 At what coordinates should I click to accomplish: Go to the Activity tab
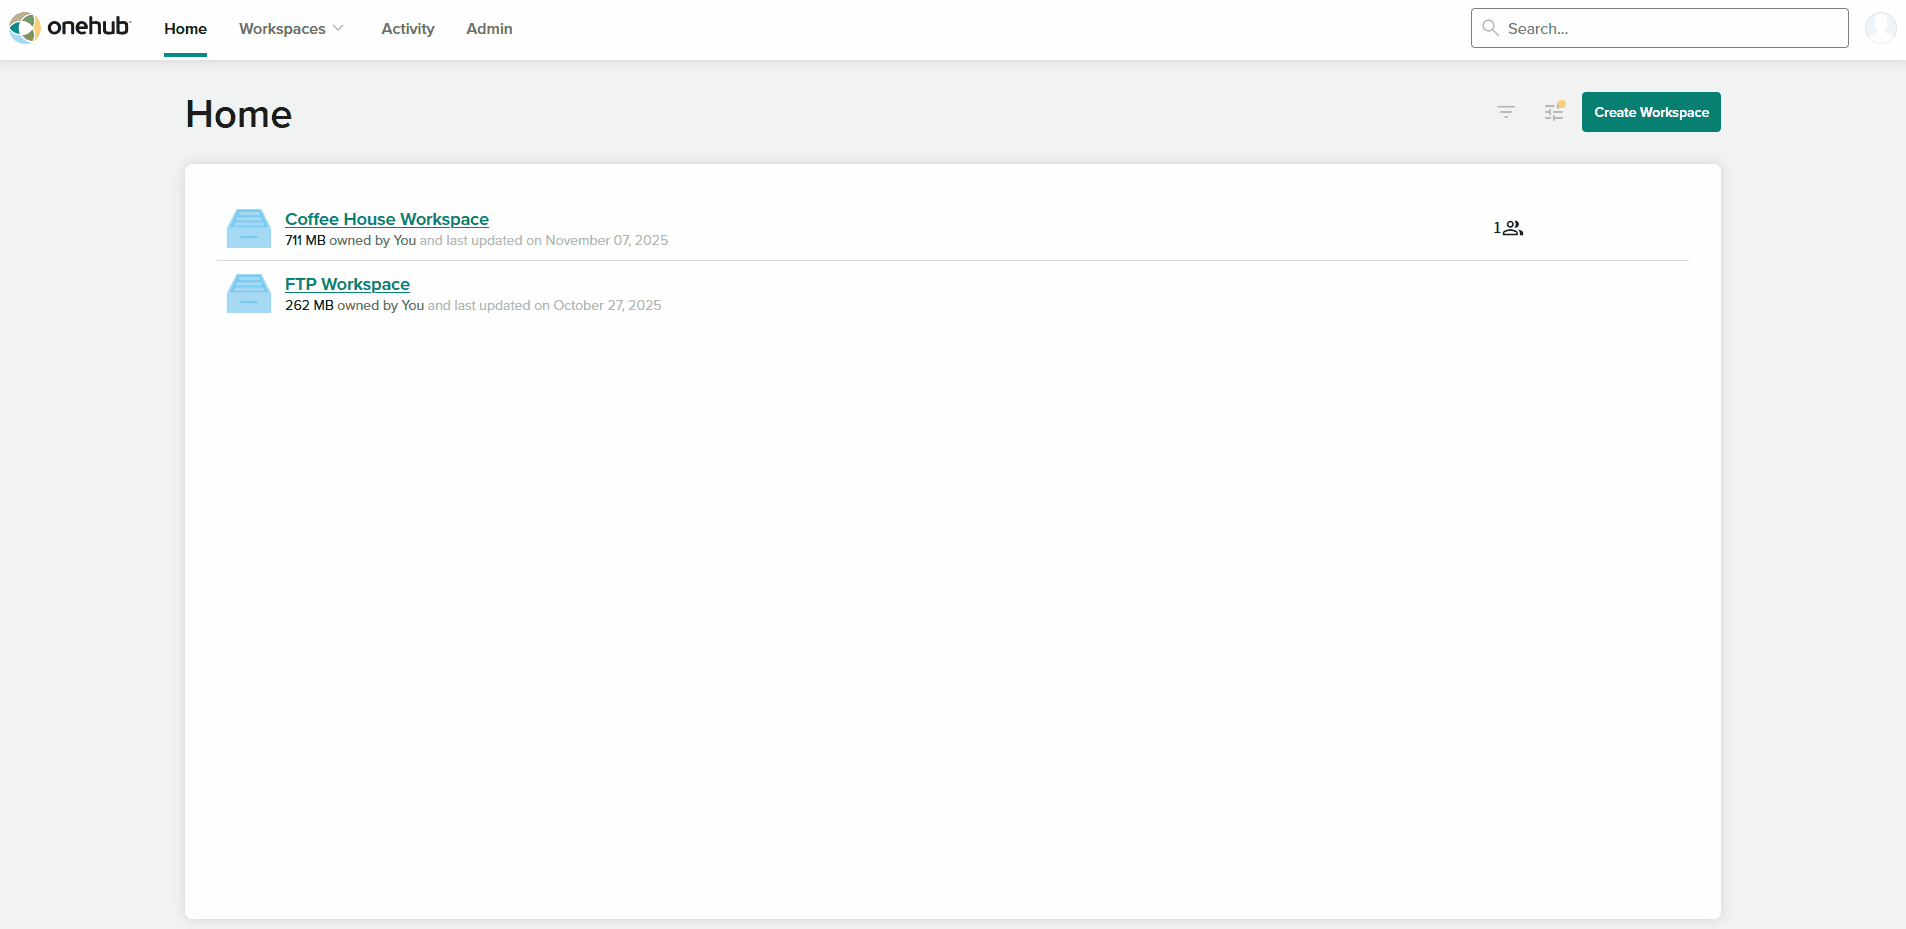[408, 29]
